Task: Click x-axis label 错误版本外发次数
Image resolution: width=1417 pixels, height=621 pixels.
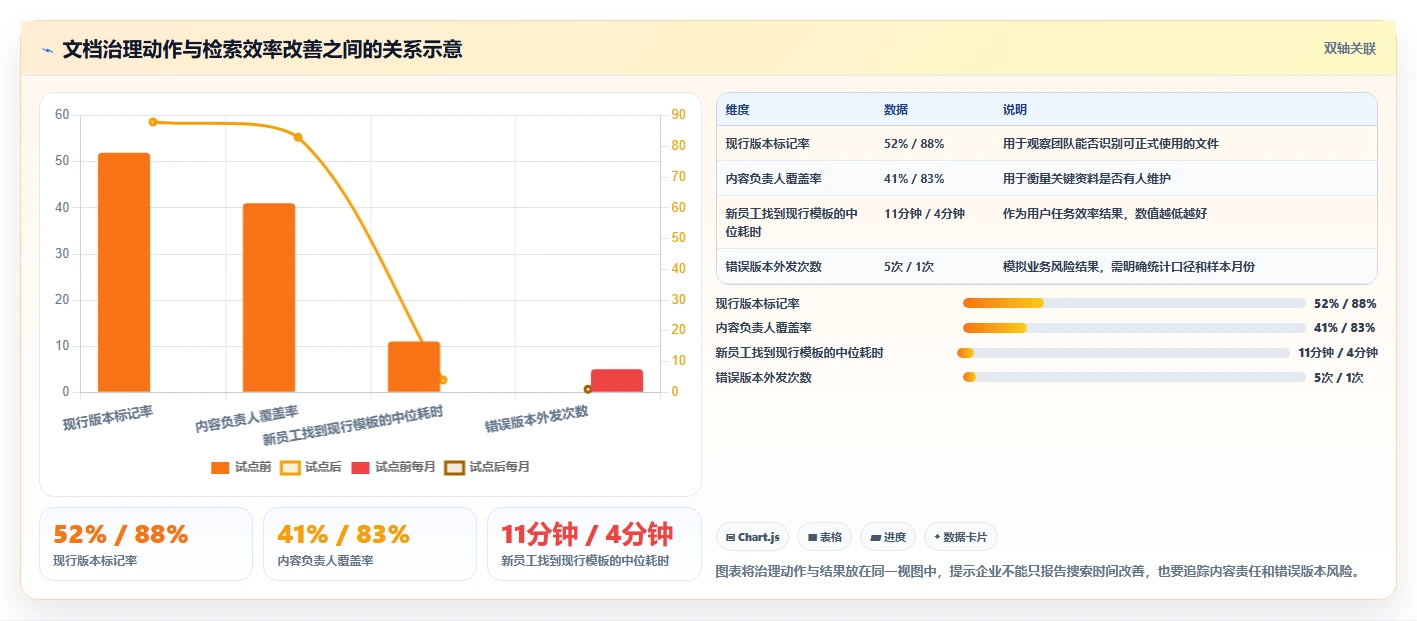Action: [537, 419]
